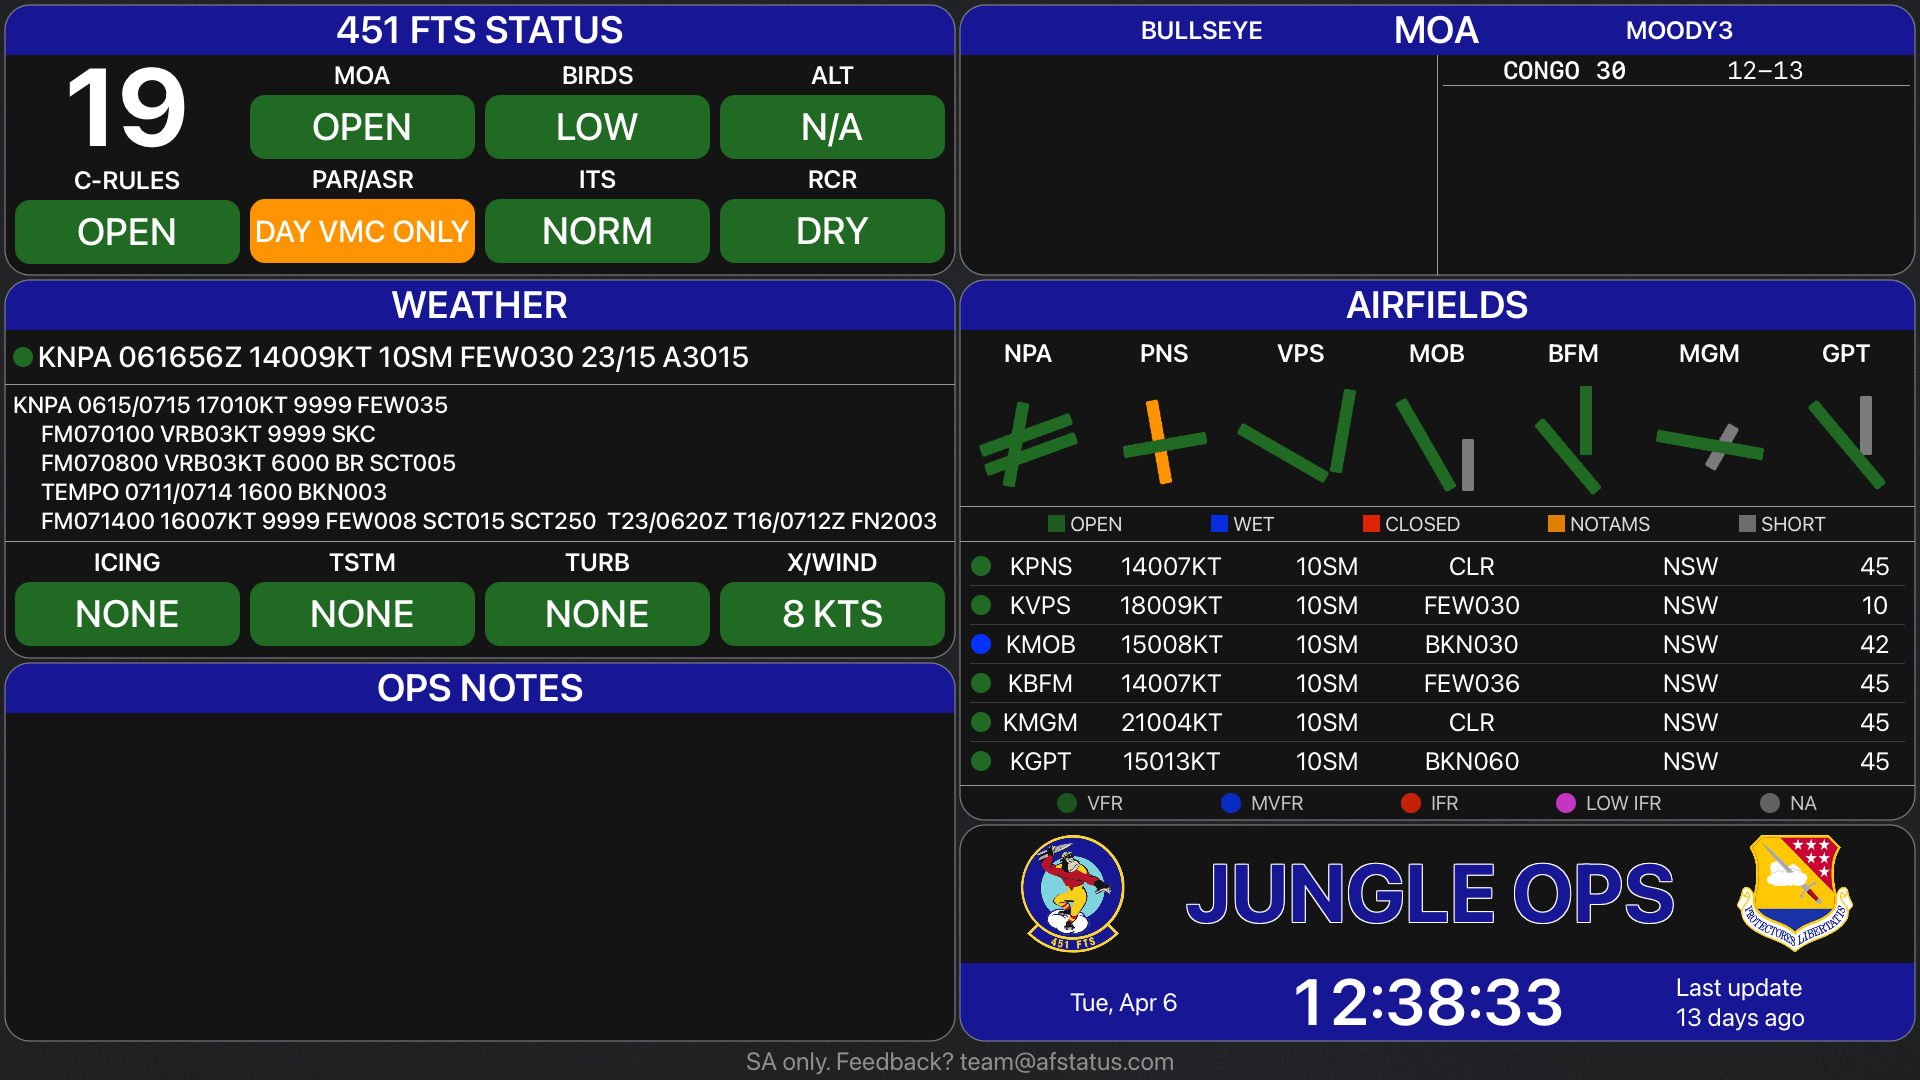Click the BIRDS LOW status button
The image size is (1920, 1080).
click(x=597, y=127)
